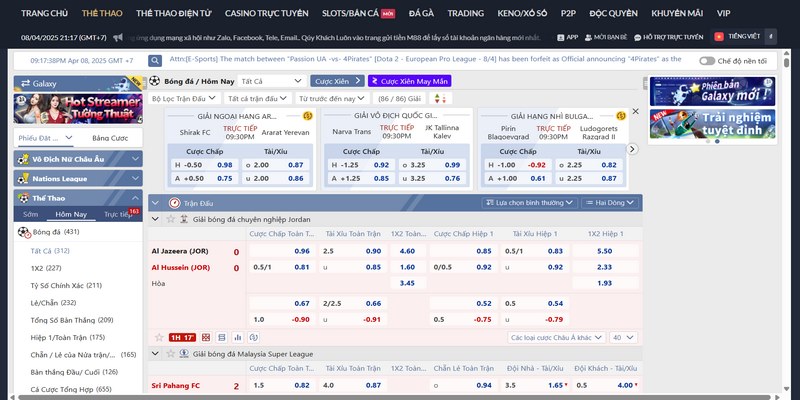Open the match statistics bar chart icon
This screenshot has width=800, height=400.
(237, 337)
